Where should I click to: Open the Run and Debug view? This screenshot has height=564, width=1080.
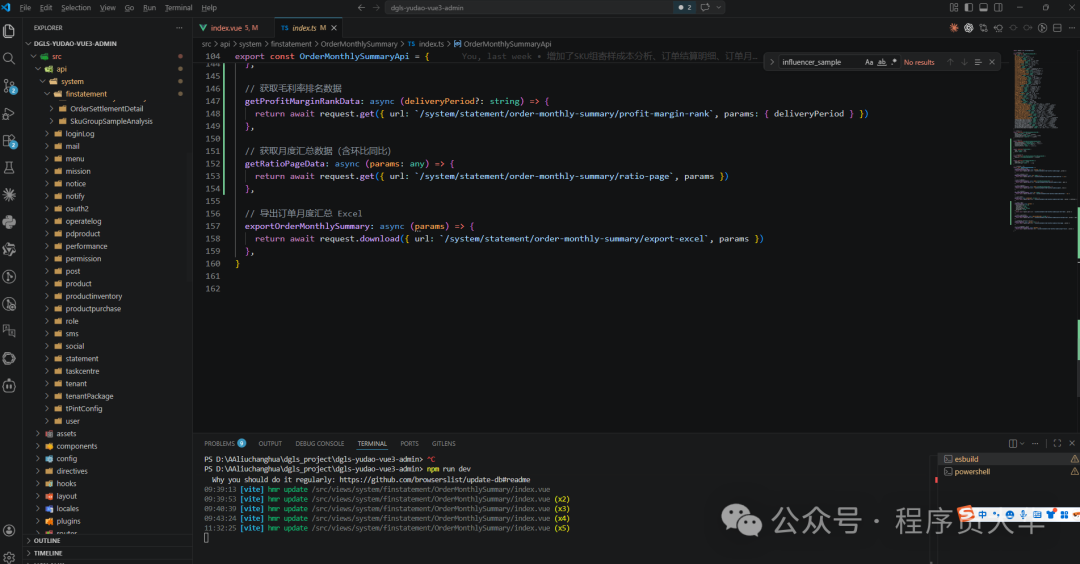pos(9,113)
